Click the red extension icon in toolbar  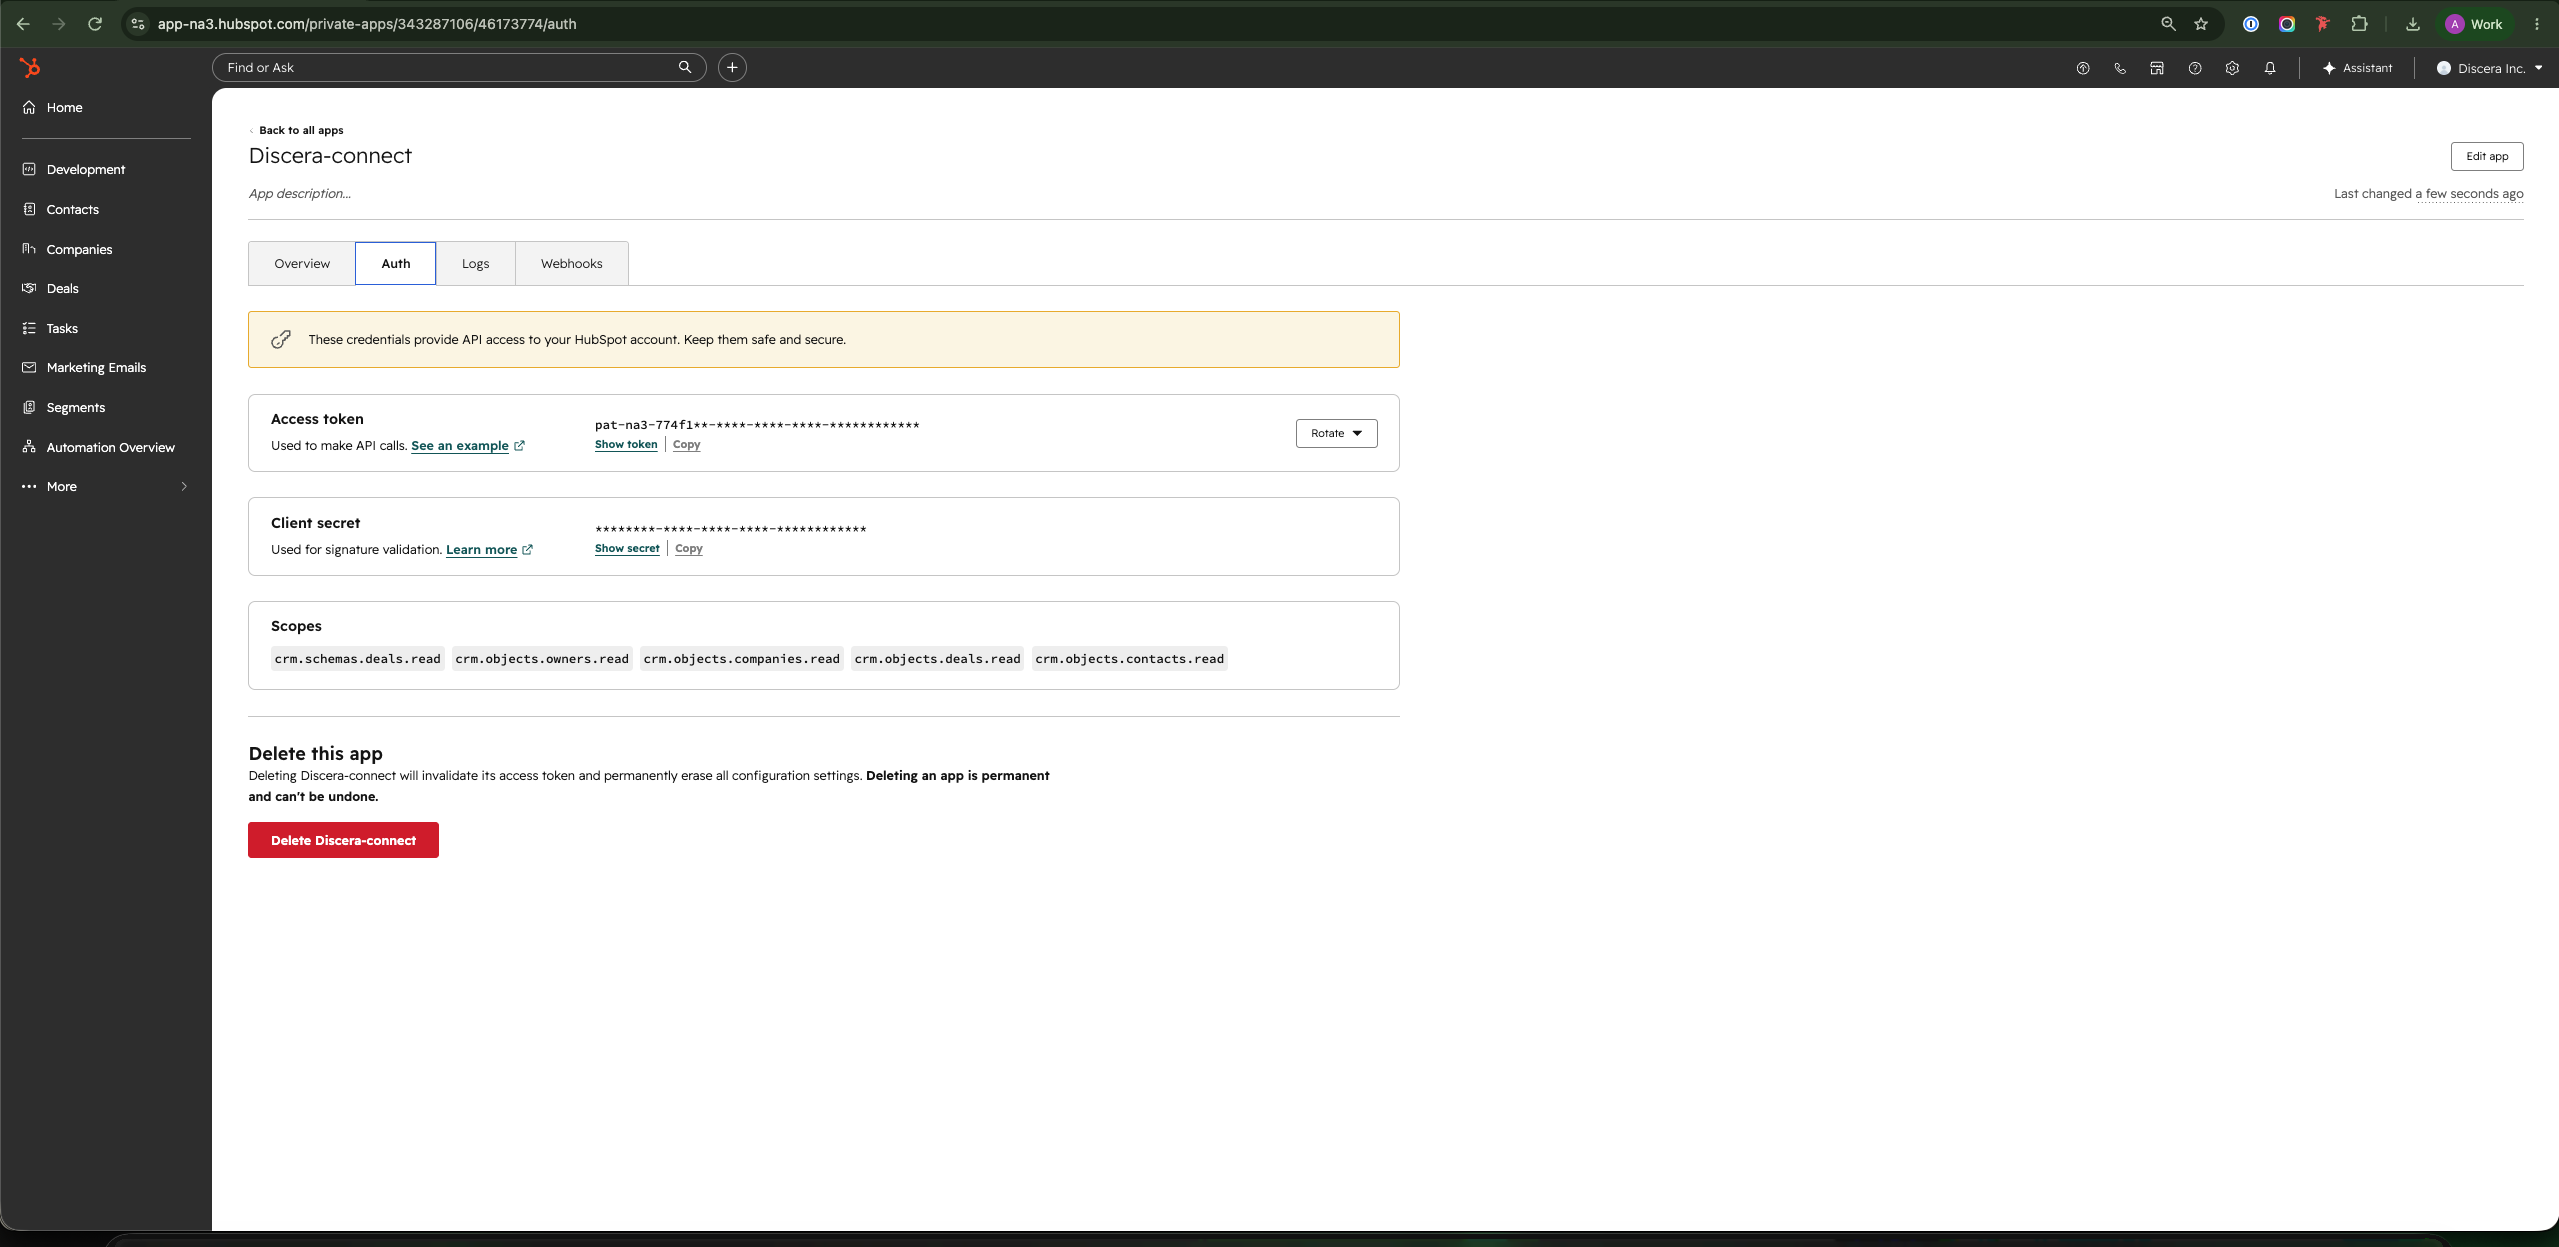2322,24
